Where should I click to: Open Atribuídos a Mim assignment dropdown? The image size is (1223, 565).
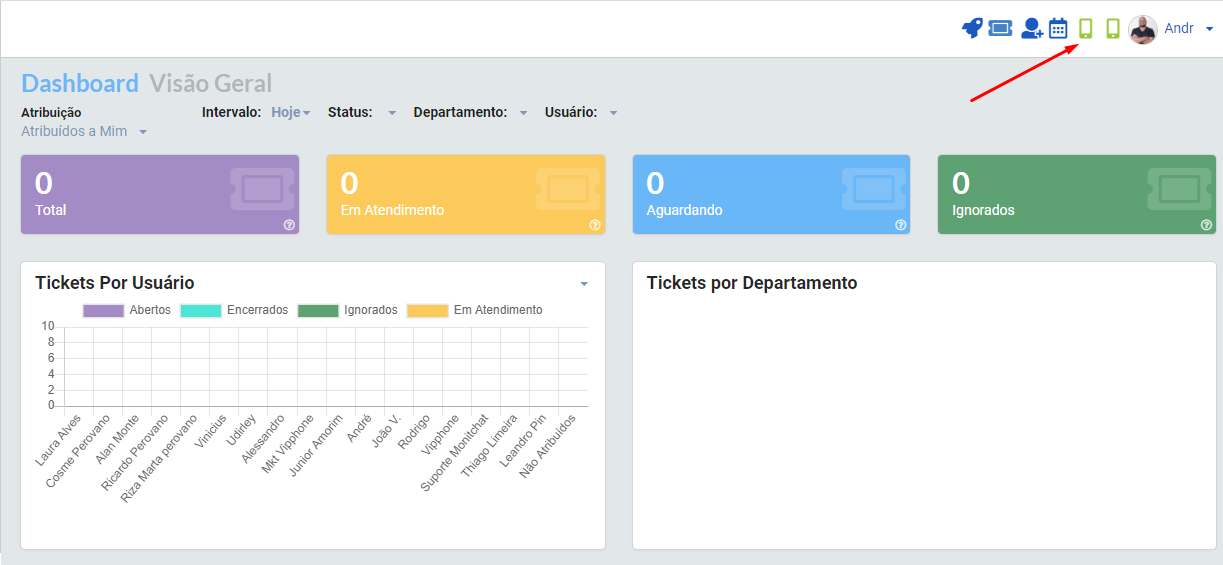(x=84, y=131)
